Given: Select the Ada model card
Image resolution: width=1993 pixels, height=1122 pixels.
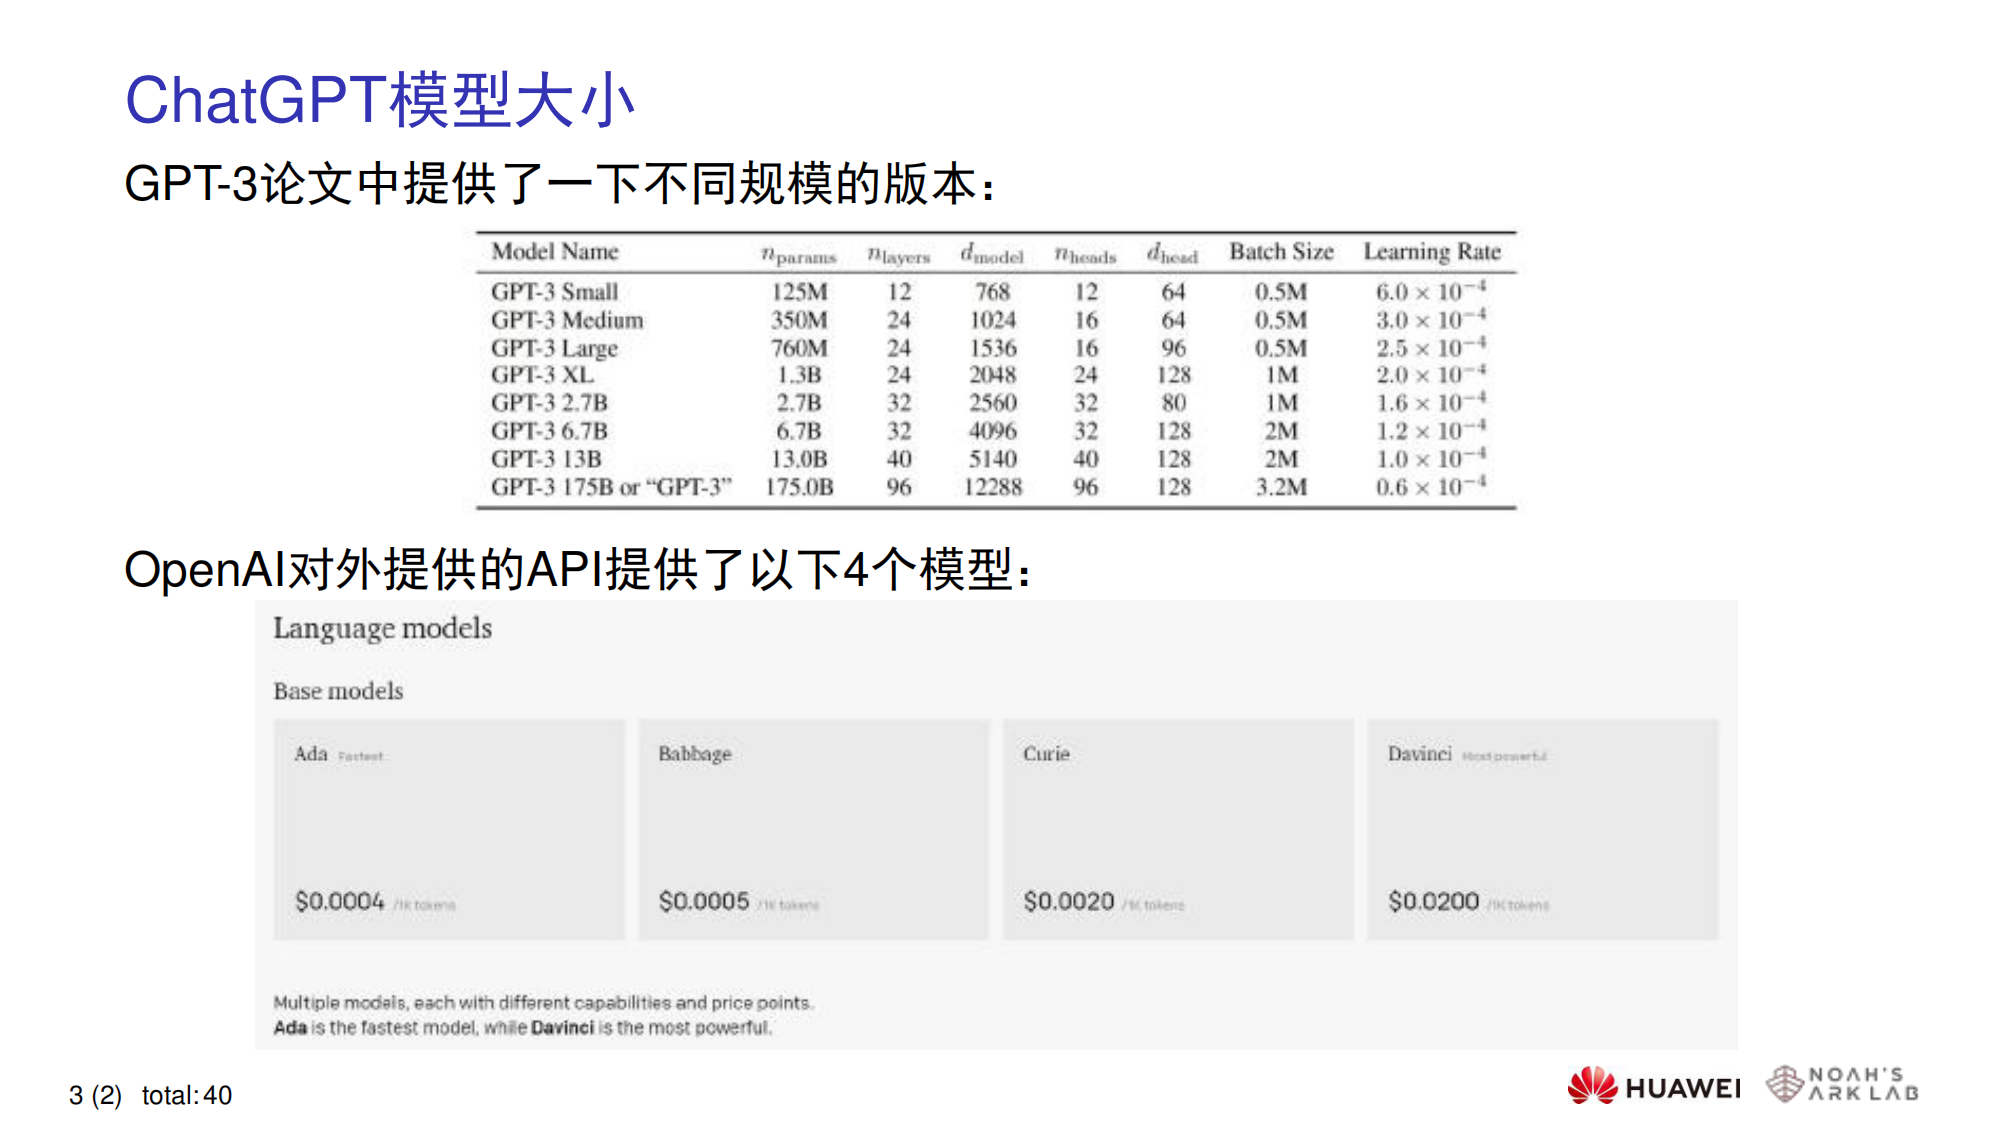Looking at the screenshot, I should point(449,830).
